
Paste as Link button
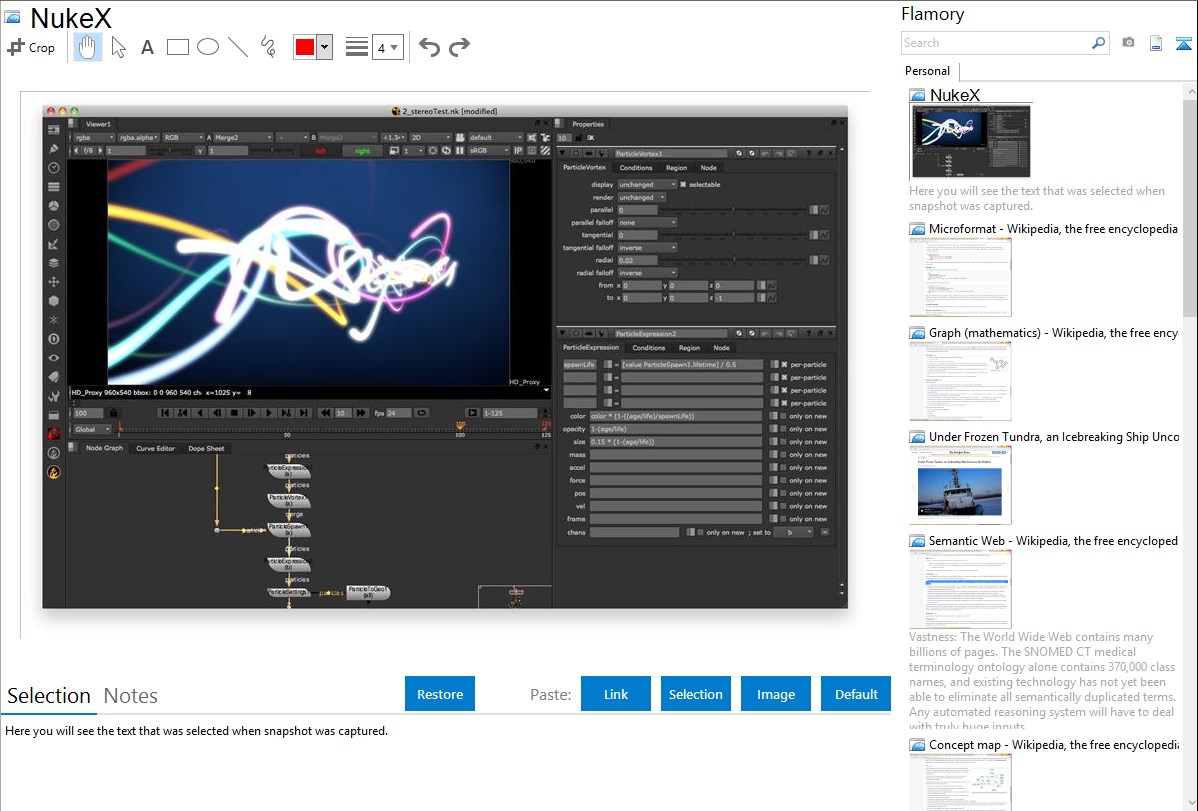click(x=616, y=694)
